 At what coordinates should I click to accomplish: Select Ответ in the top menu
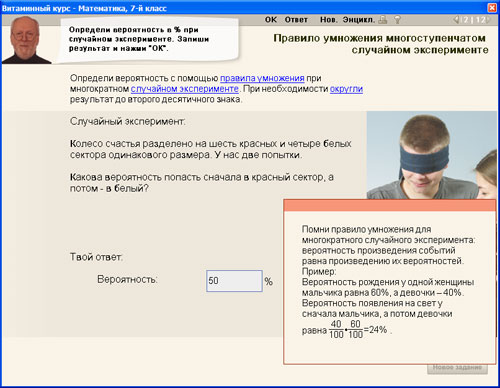(x=296, y=20)
